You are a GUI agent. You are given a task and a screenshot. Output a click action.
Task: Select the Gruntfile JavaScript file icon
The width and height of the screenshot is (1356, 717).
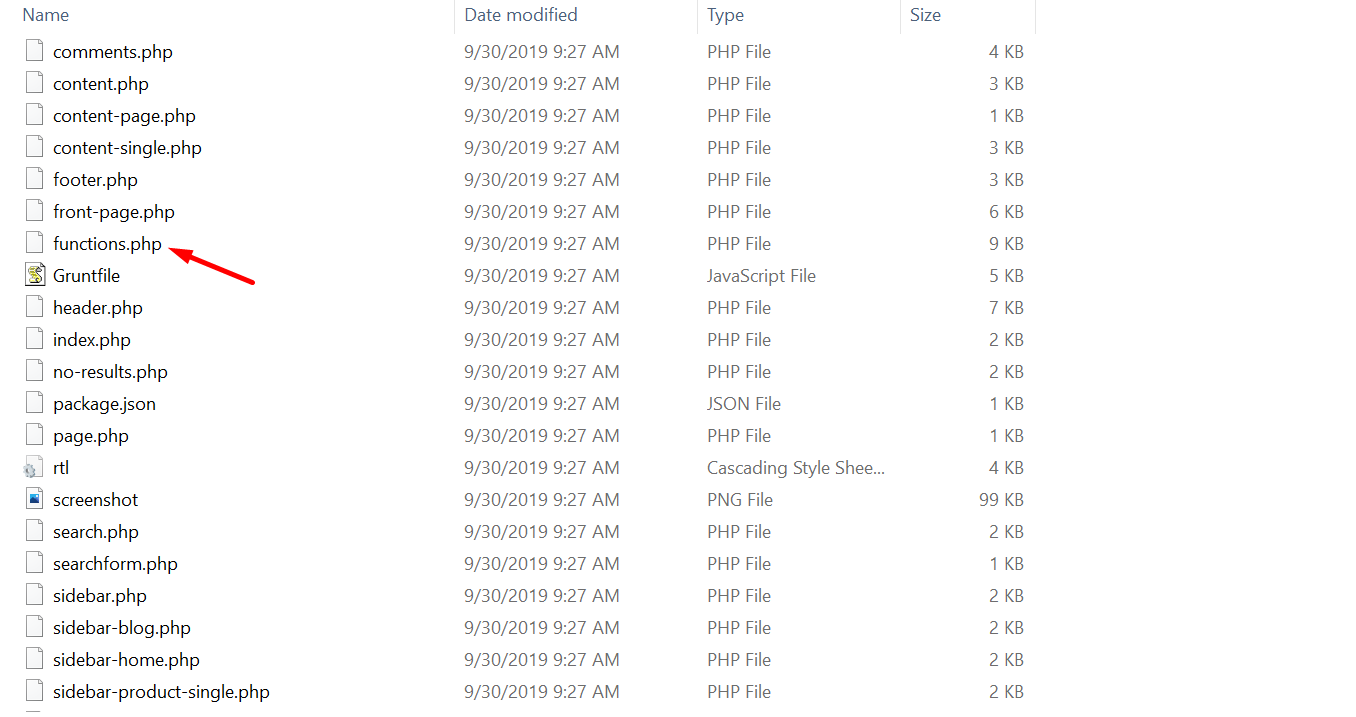(x=35, y=275)
